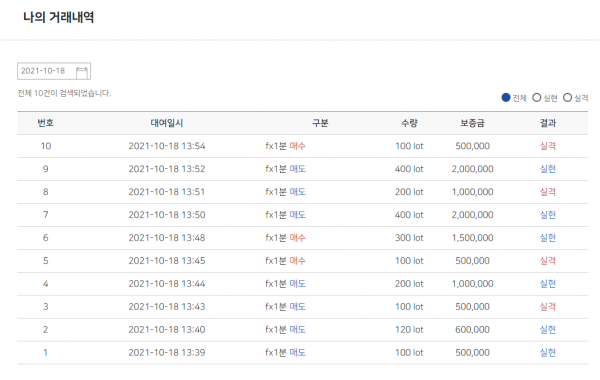Click 실현 result in row 7
The image size is (600, 380).
(548, 215)
